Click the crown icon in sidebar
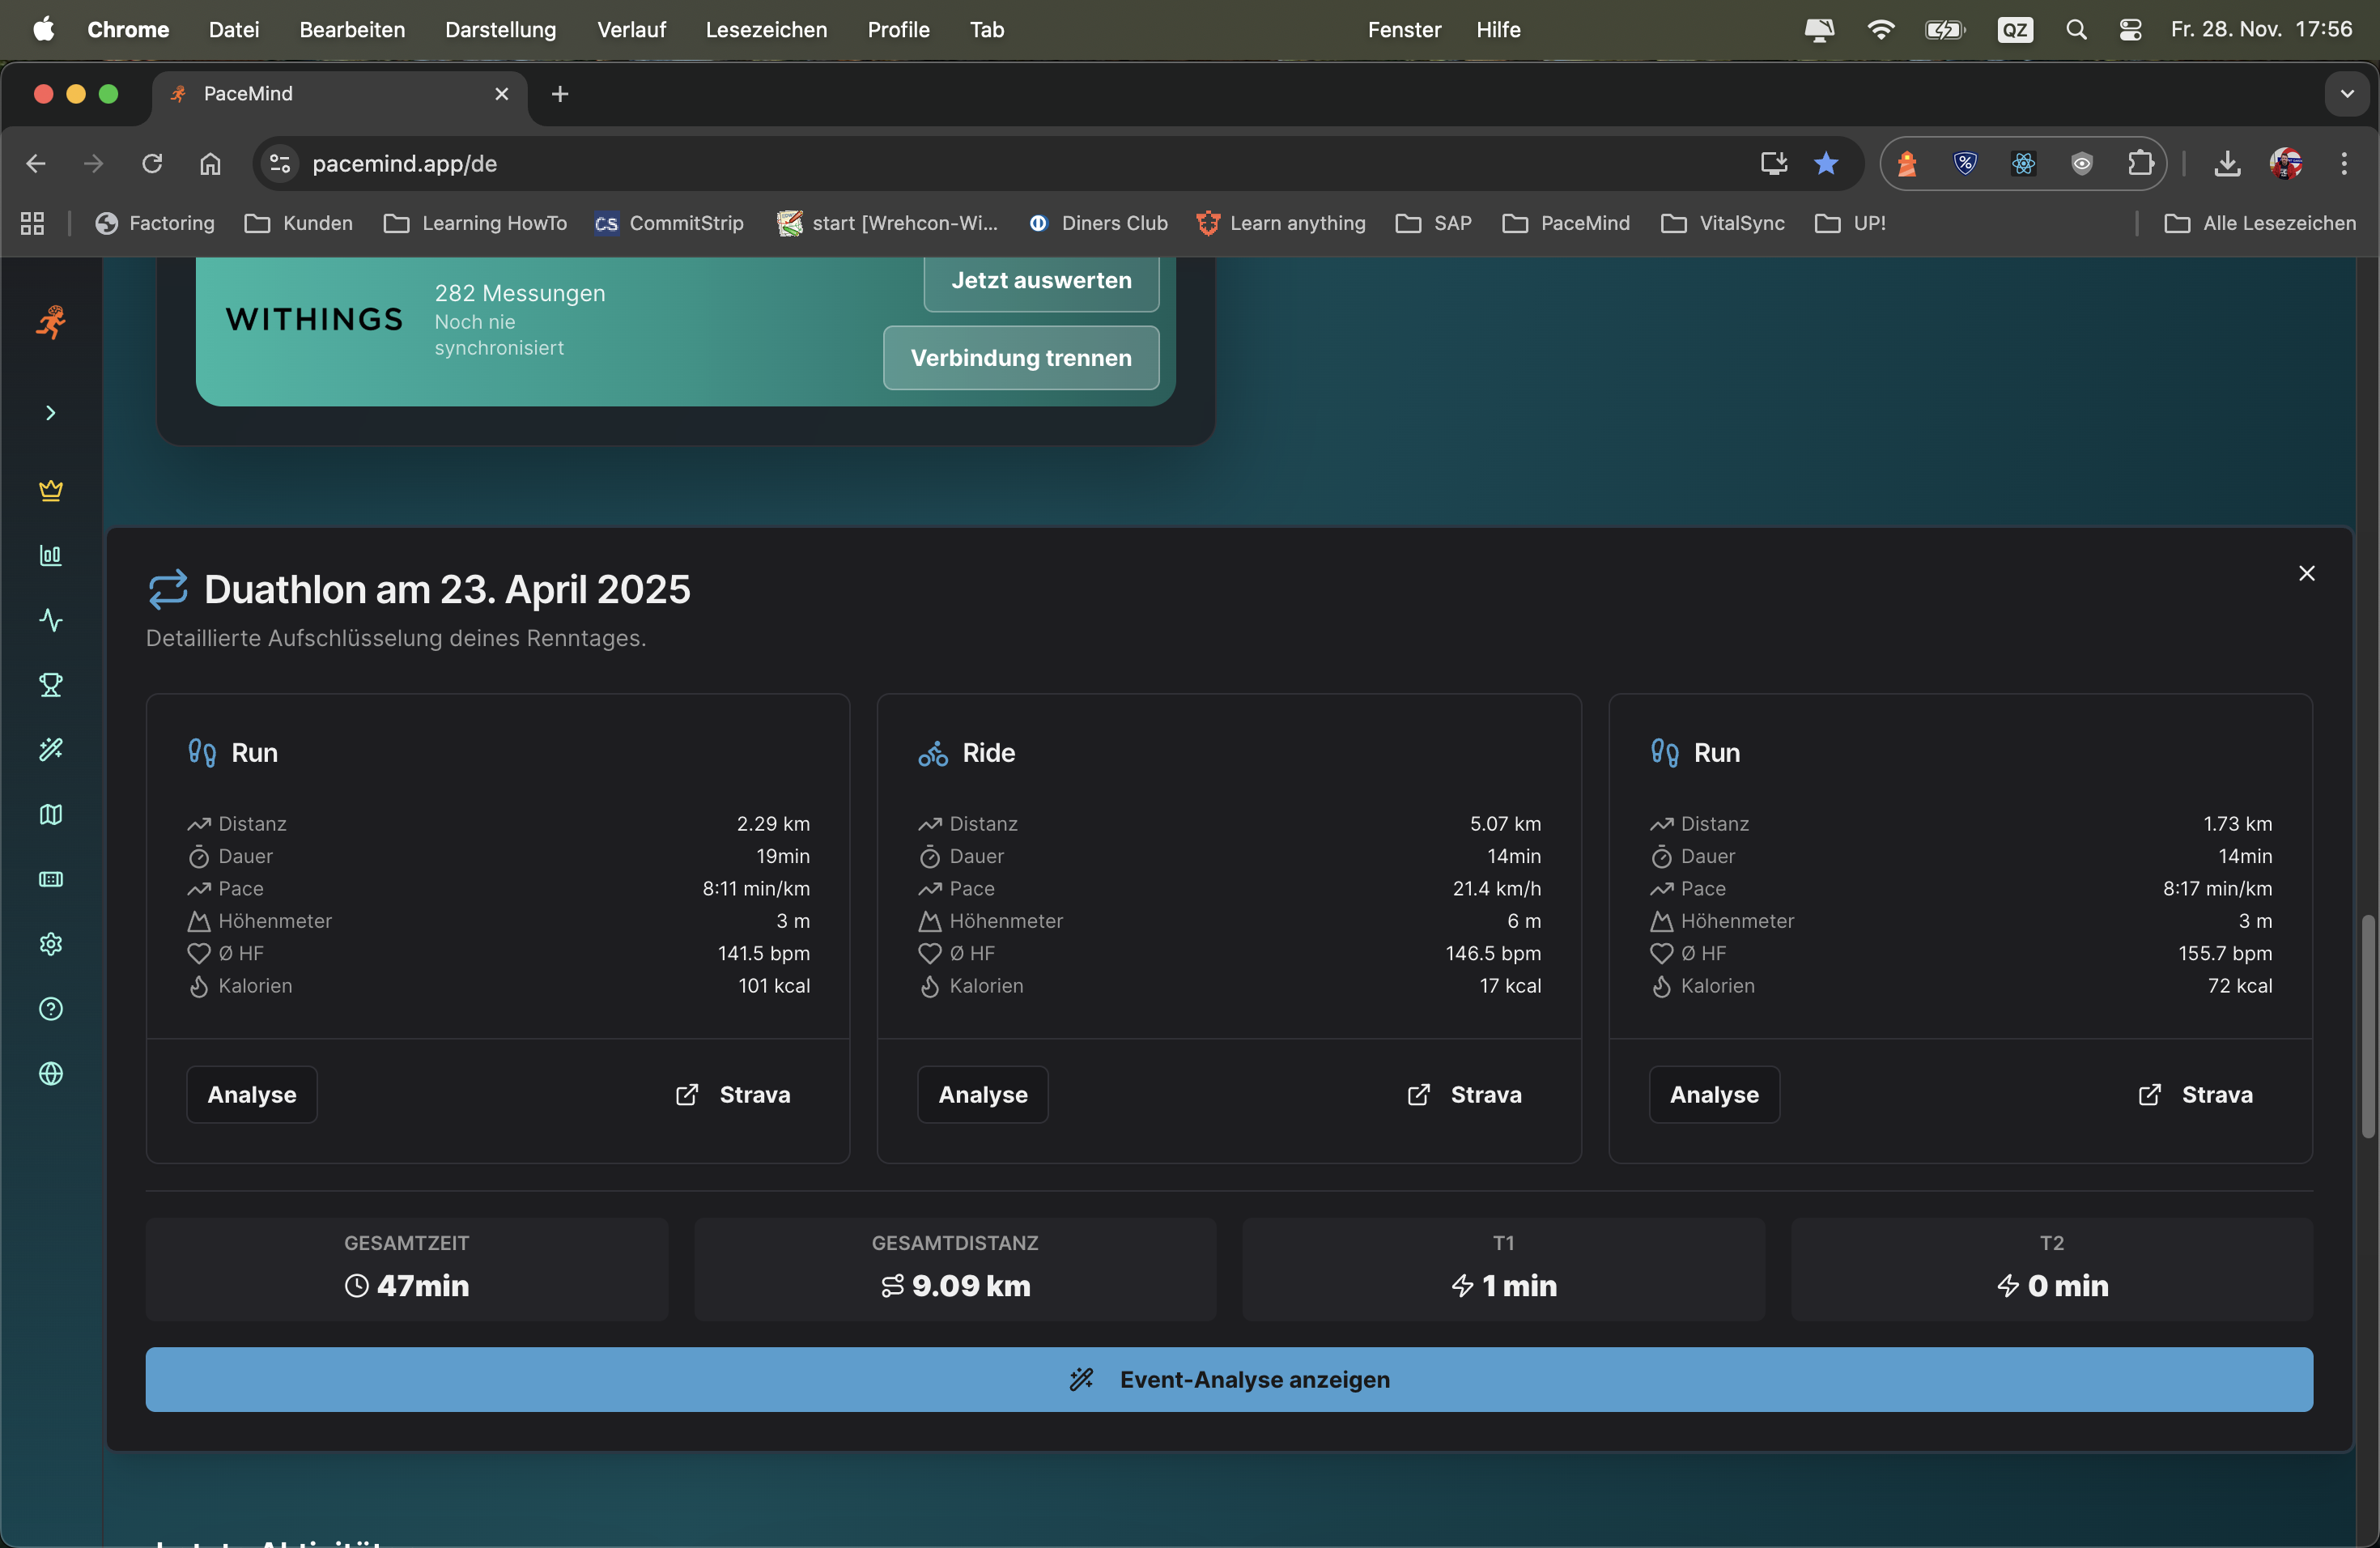The height and width of the screenshot is (1548, 2380). click(x=51, y=490)
